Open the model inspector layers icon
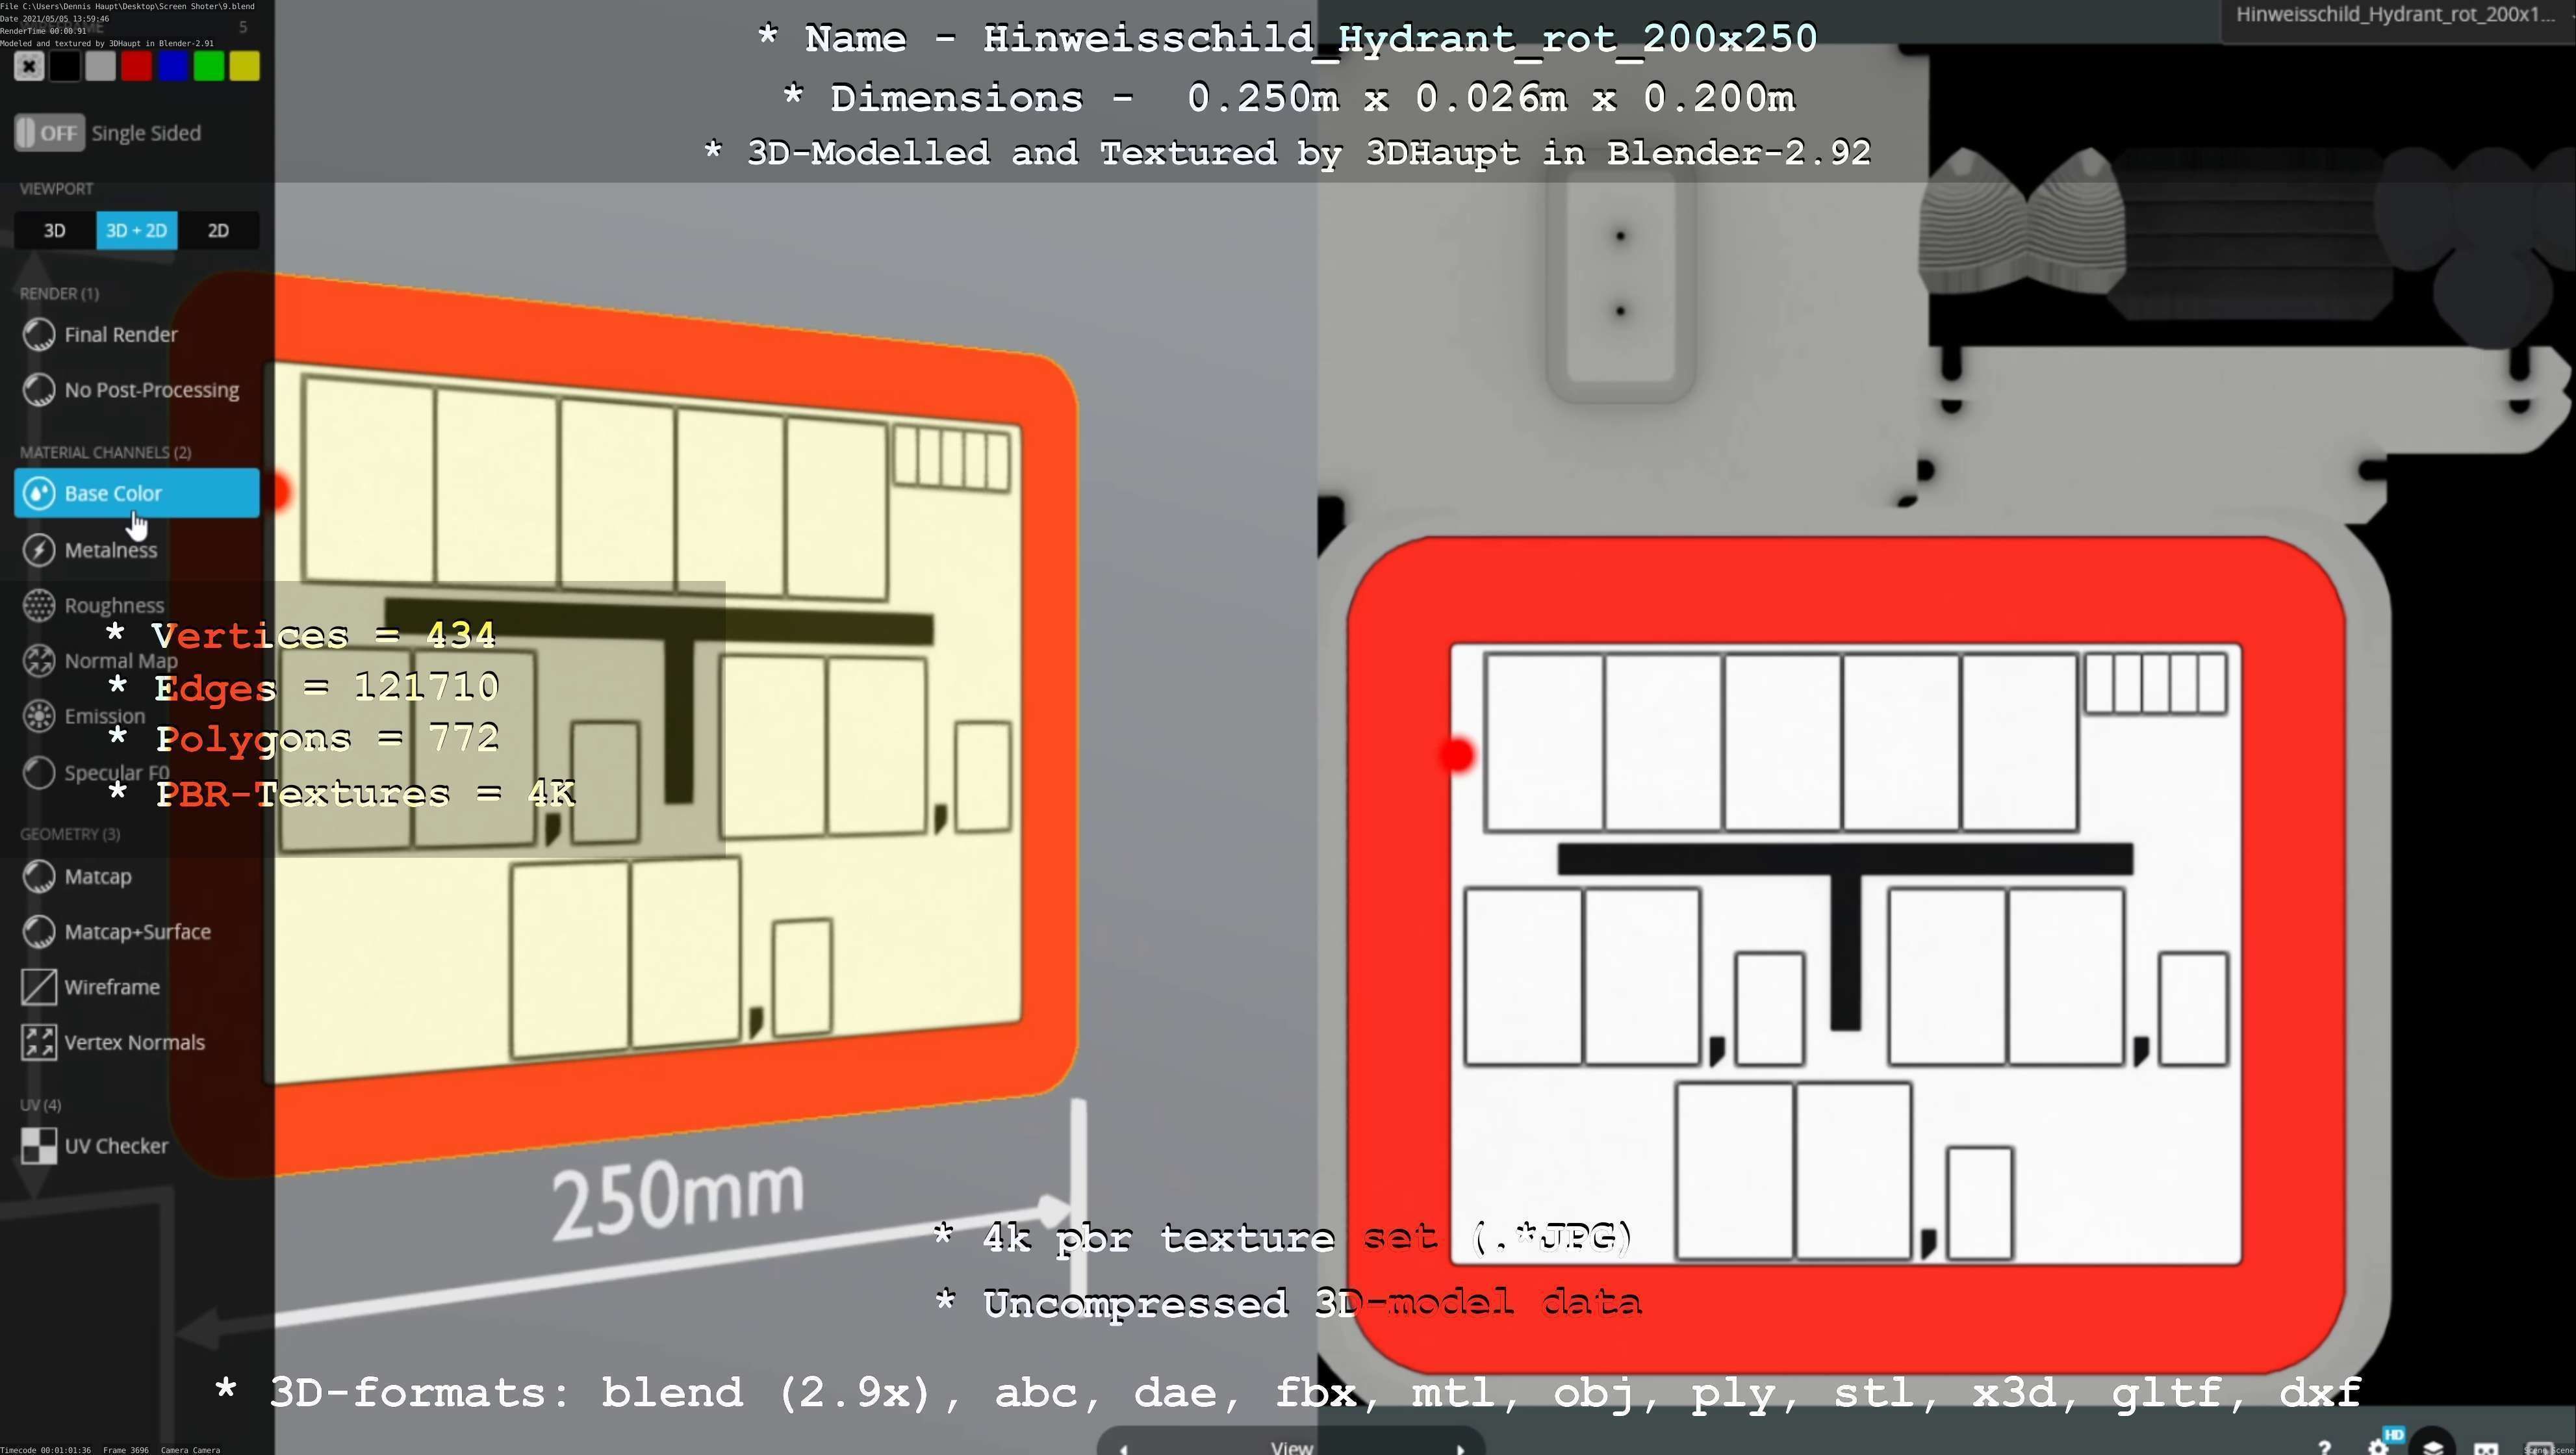Screen dimensions: 2576x1455 click(2432, 1447)
